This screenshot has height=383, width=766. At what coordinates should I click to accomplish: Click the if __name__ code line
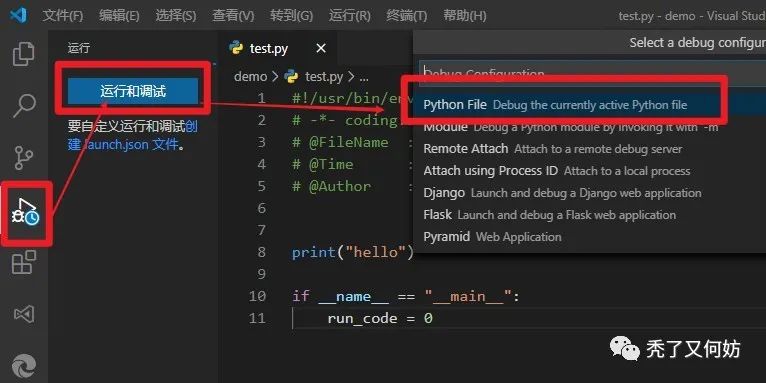pyautogui.click(x=405, y=296)
